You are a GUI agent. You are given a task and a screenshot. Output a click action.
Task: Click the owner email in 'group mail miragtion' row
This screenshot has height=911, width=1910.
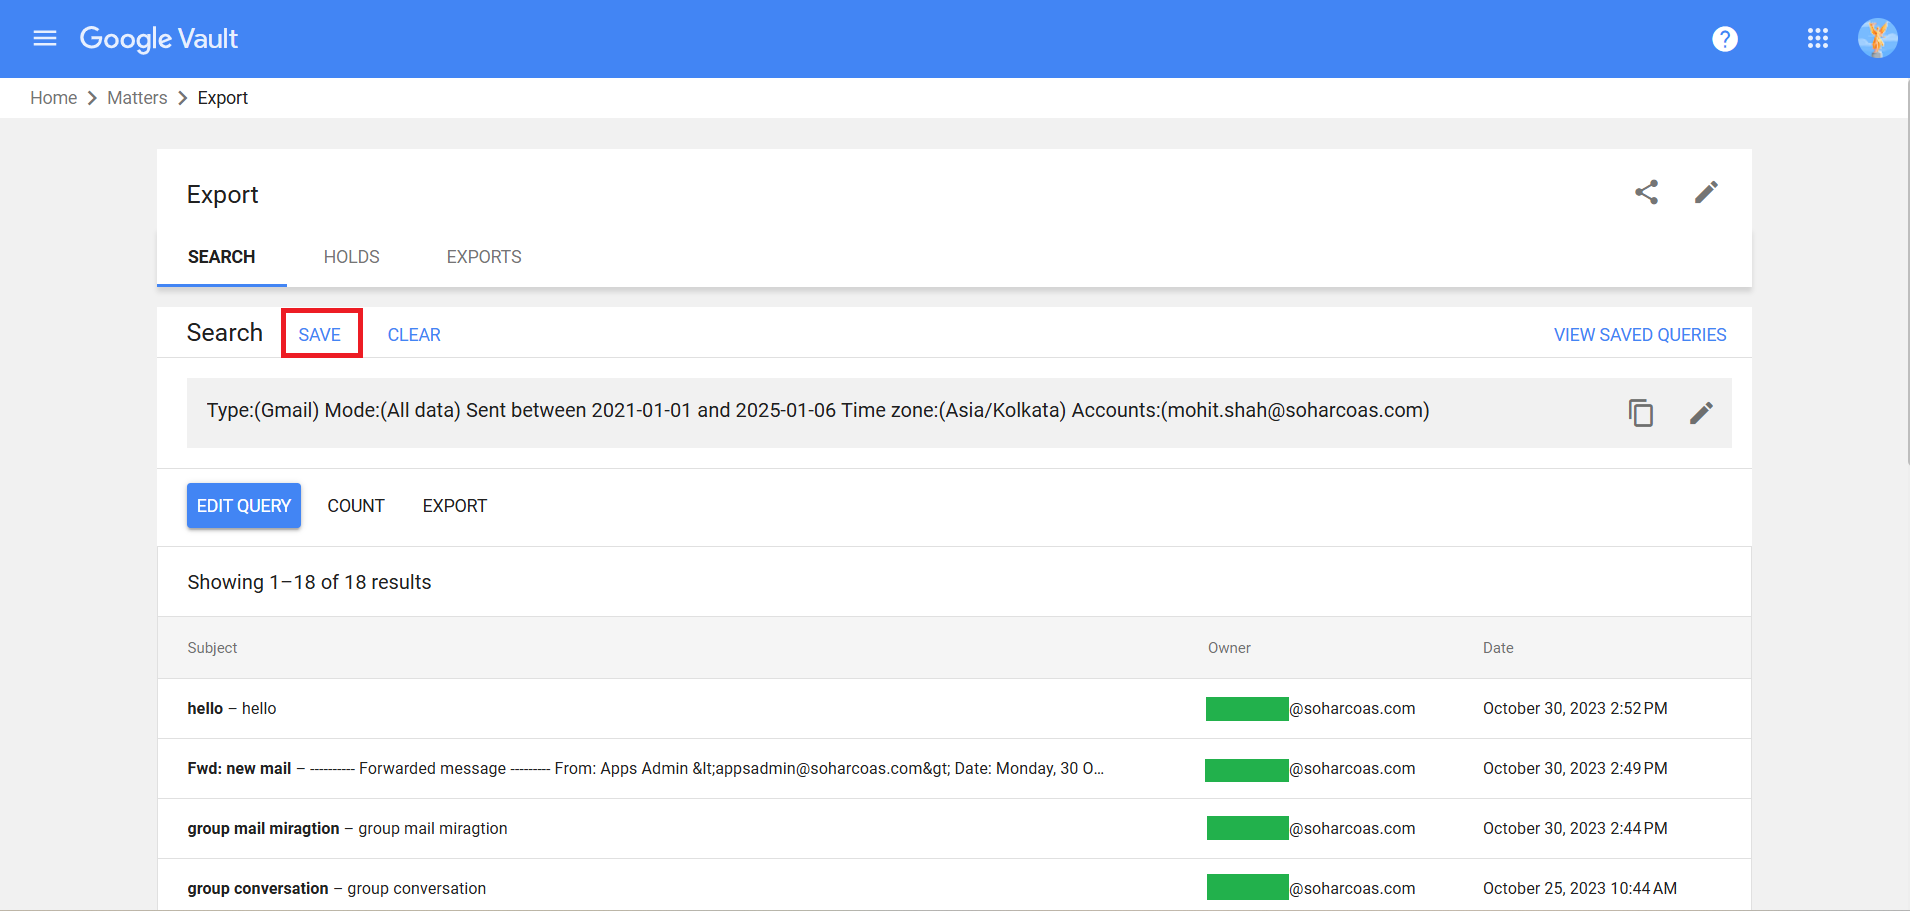pyautogui.click(x=1311, y=829)
